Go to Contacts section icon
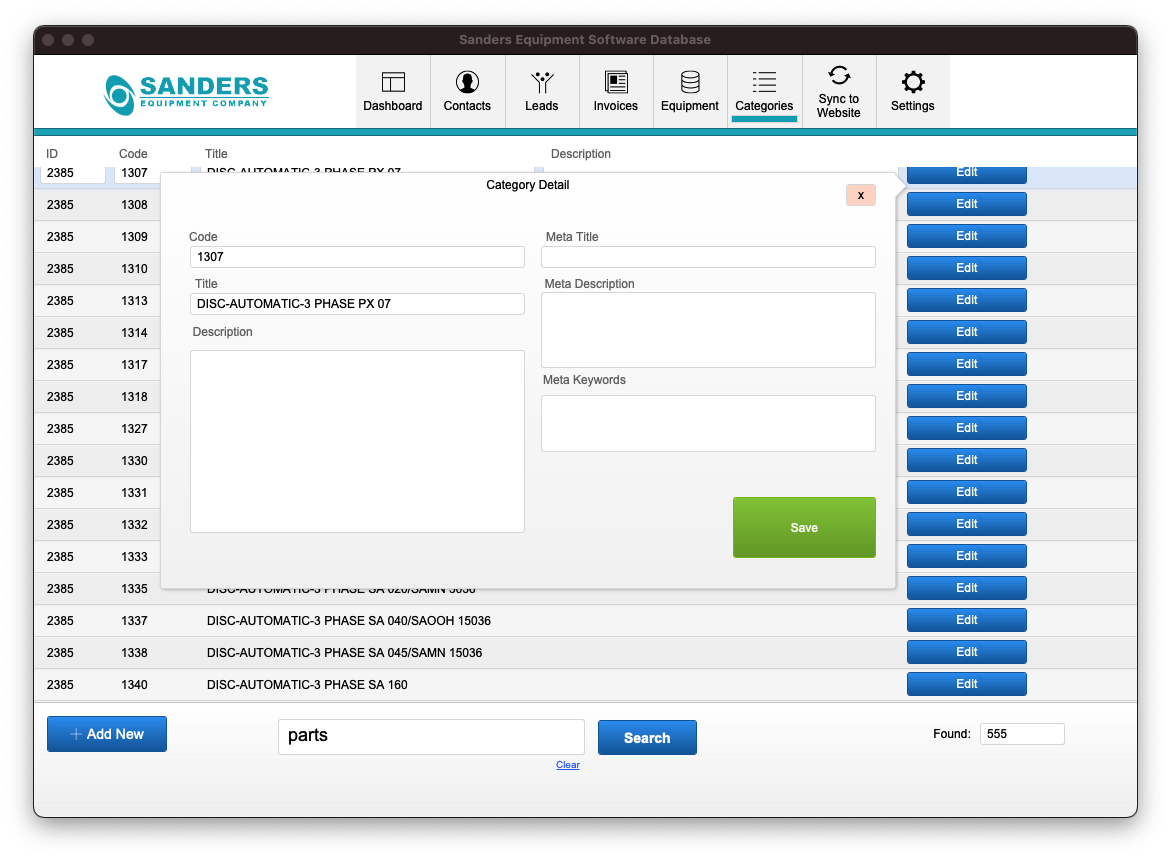The image size is (1171, 859). point(467,83)
